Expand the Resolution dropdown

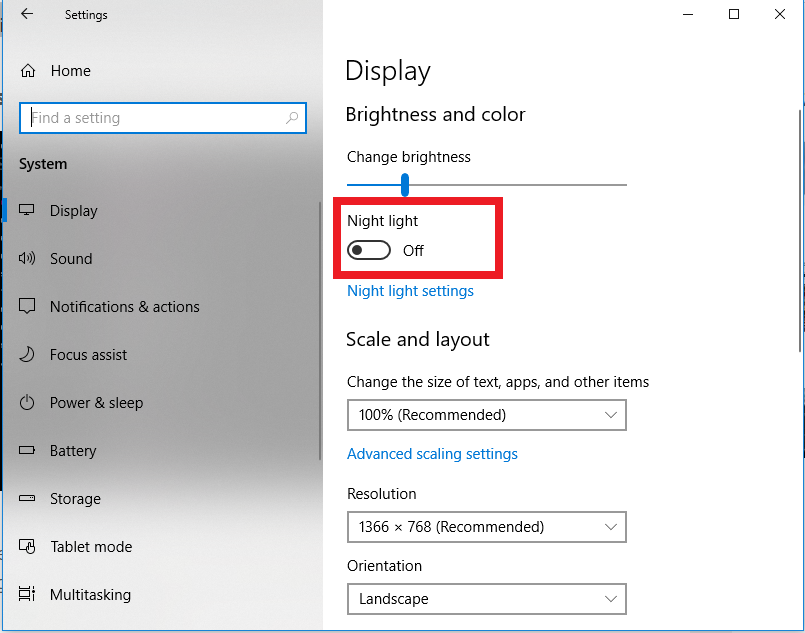487,527
